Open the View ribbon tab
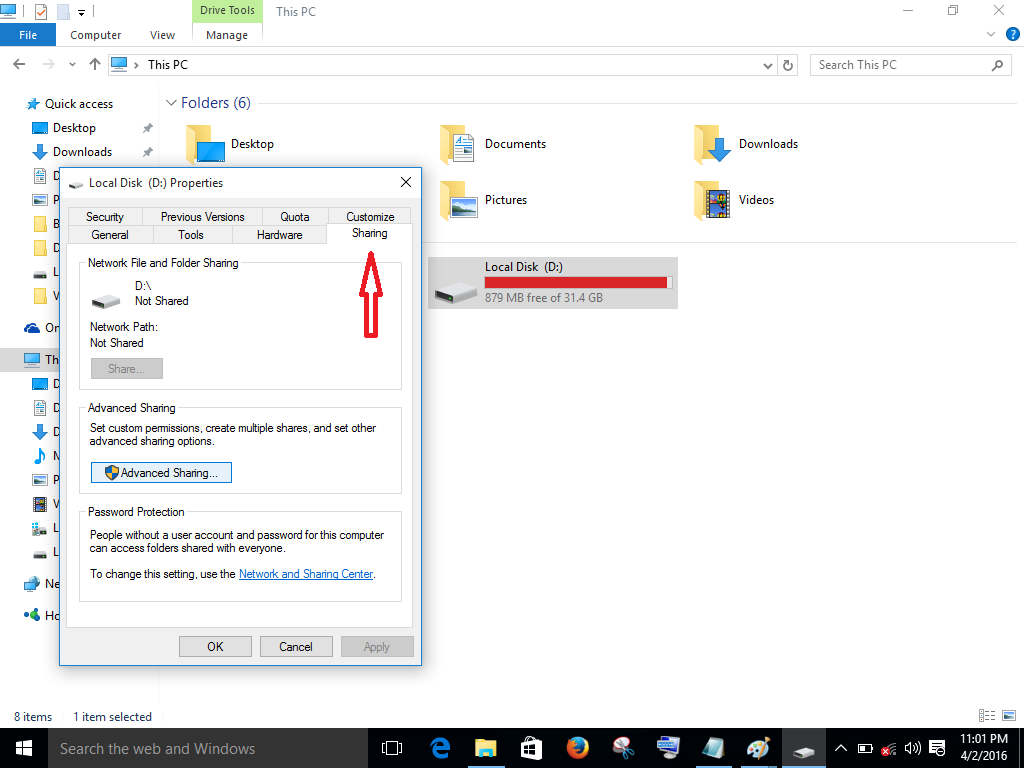The image size is (1024, 768). point(161,34)
